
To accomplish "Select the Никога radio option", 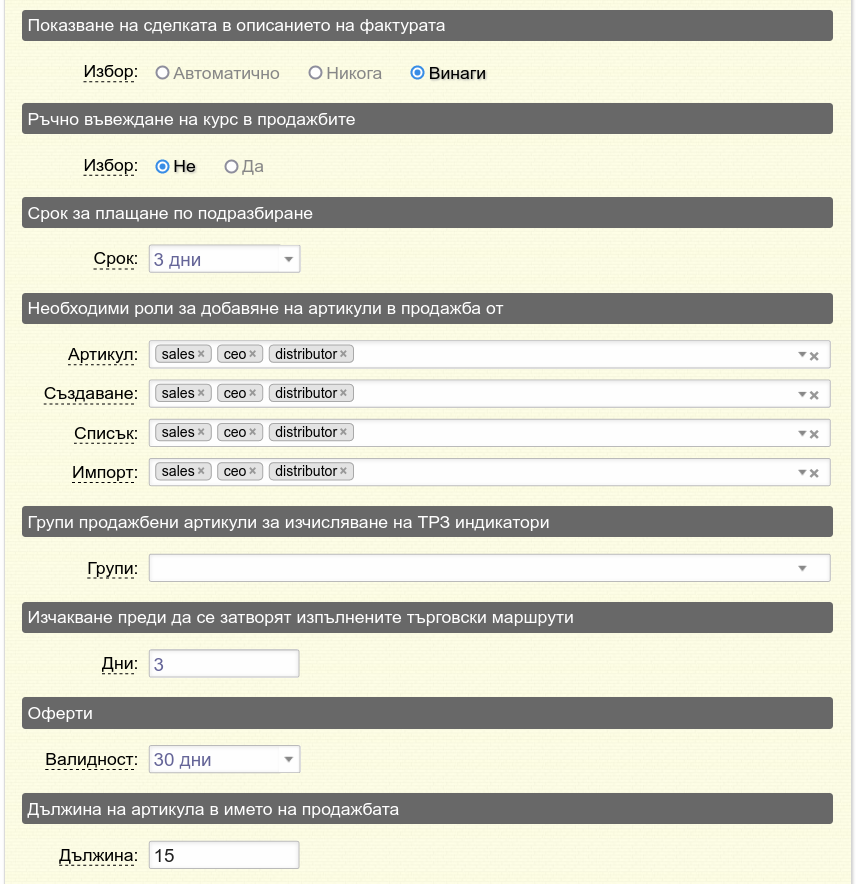I will point(315,73).
